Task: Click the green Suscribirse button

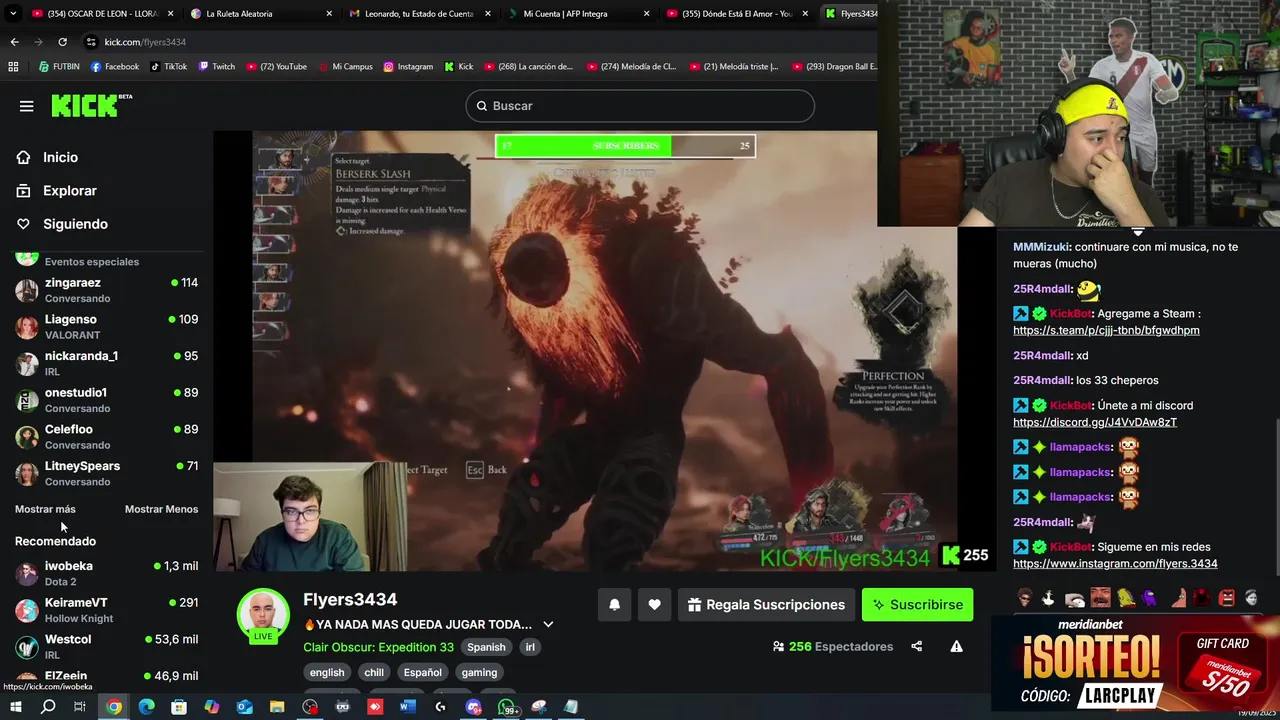Action: [x=917, y=604]
